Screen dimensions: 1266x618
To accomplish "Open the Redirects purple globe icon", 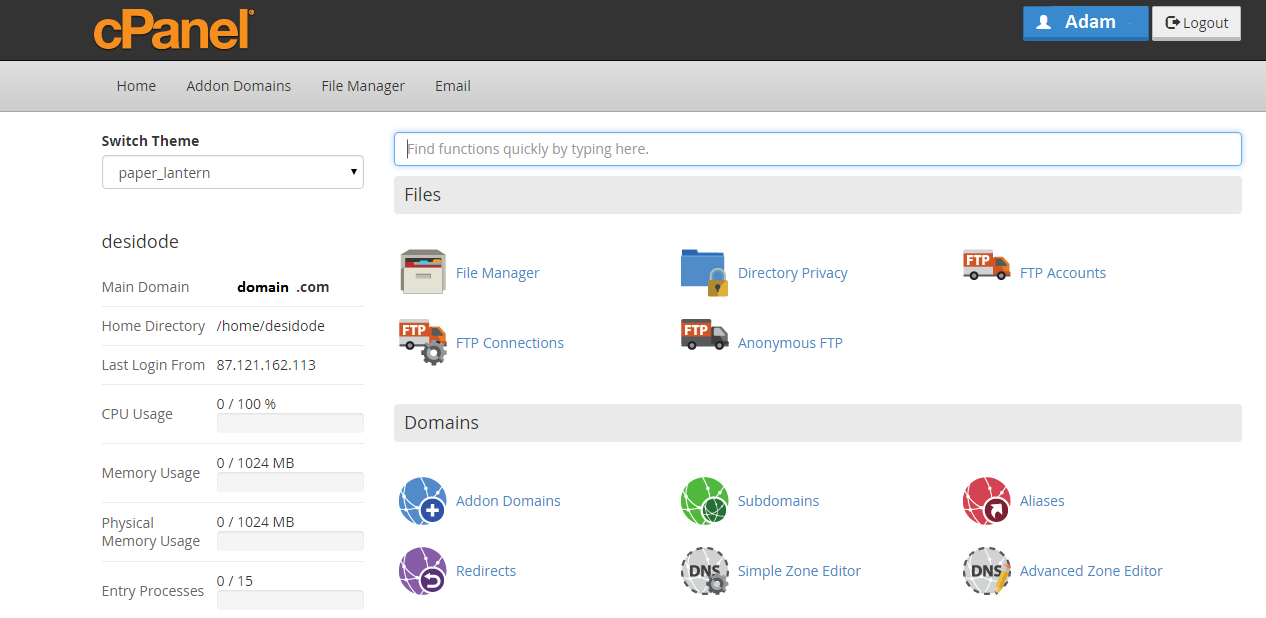I will point(423,571).
